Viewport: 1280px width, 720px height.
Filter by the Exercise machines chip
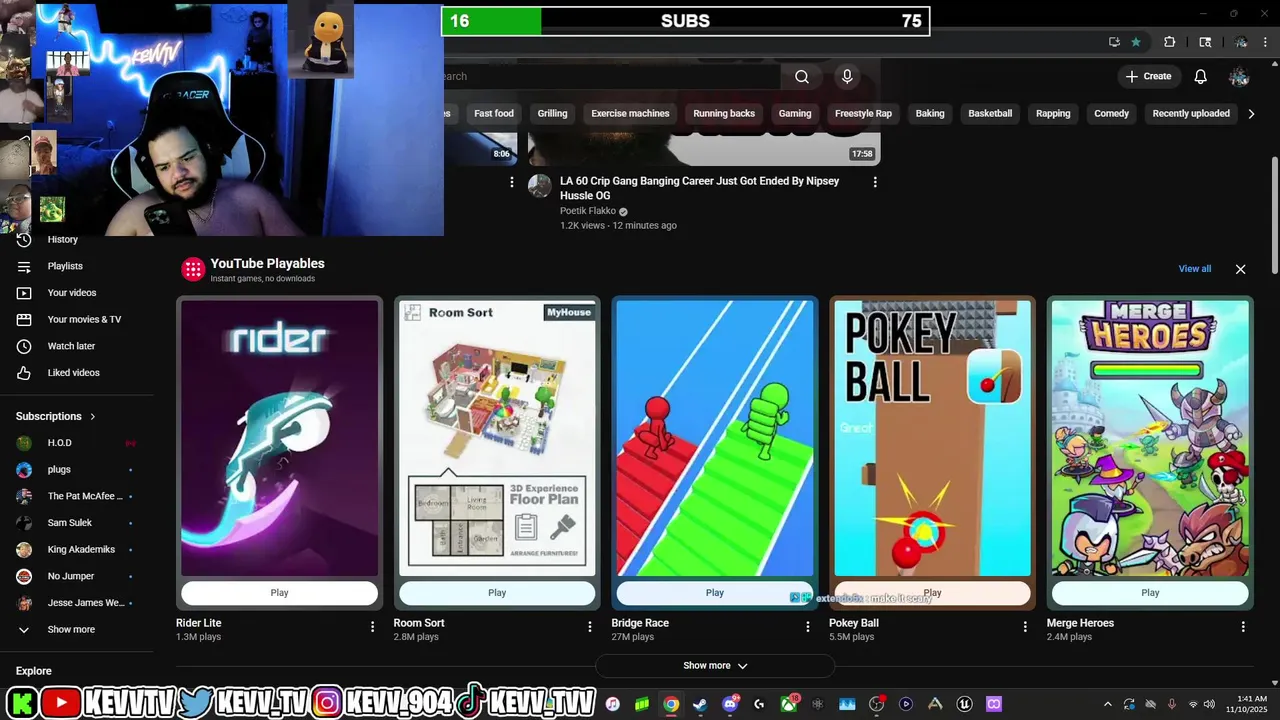[x=630, y=114]
